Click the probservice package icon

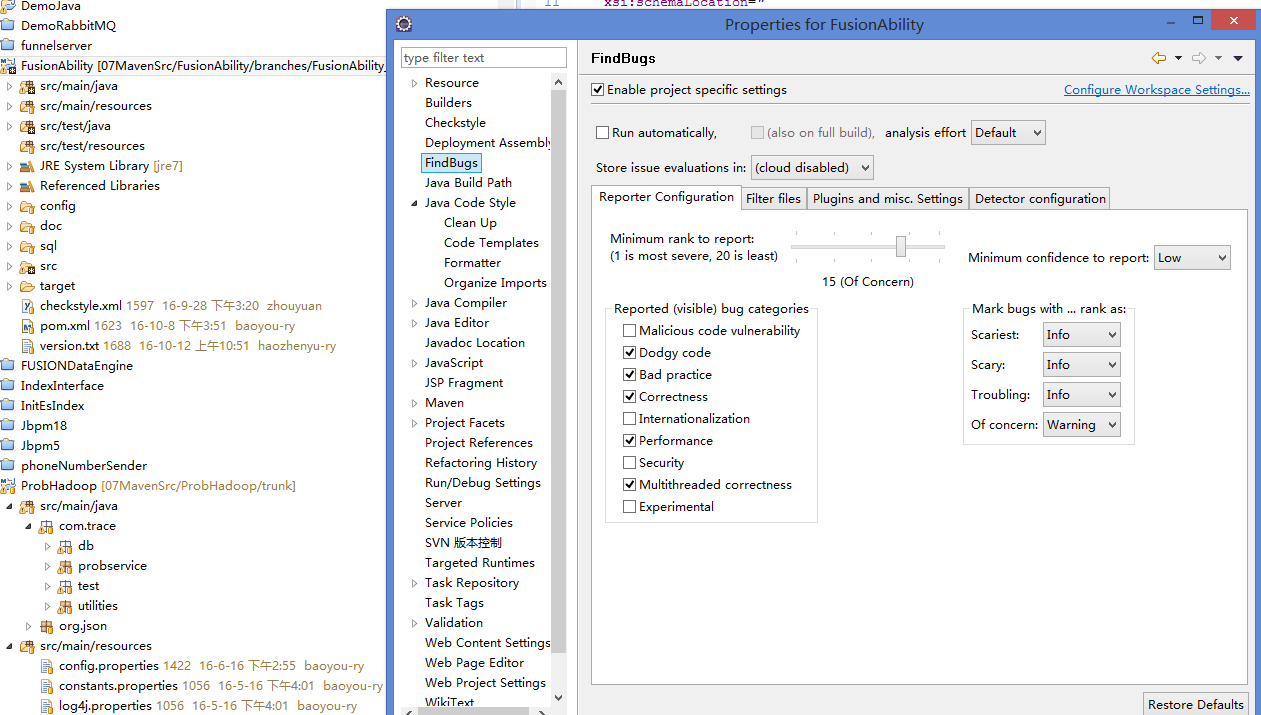pyautogui.click(x=65, y=566)
